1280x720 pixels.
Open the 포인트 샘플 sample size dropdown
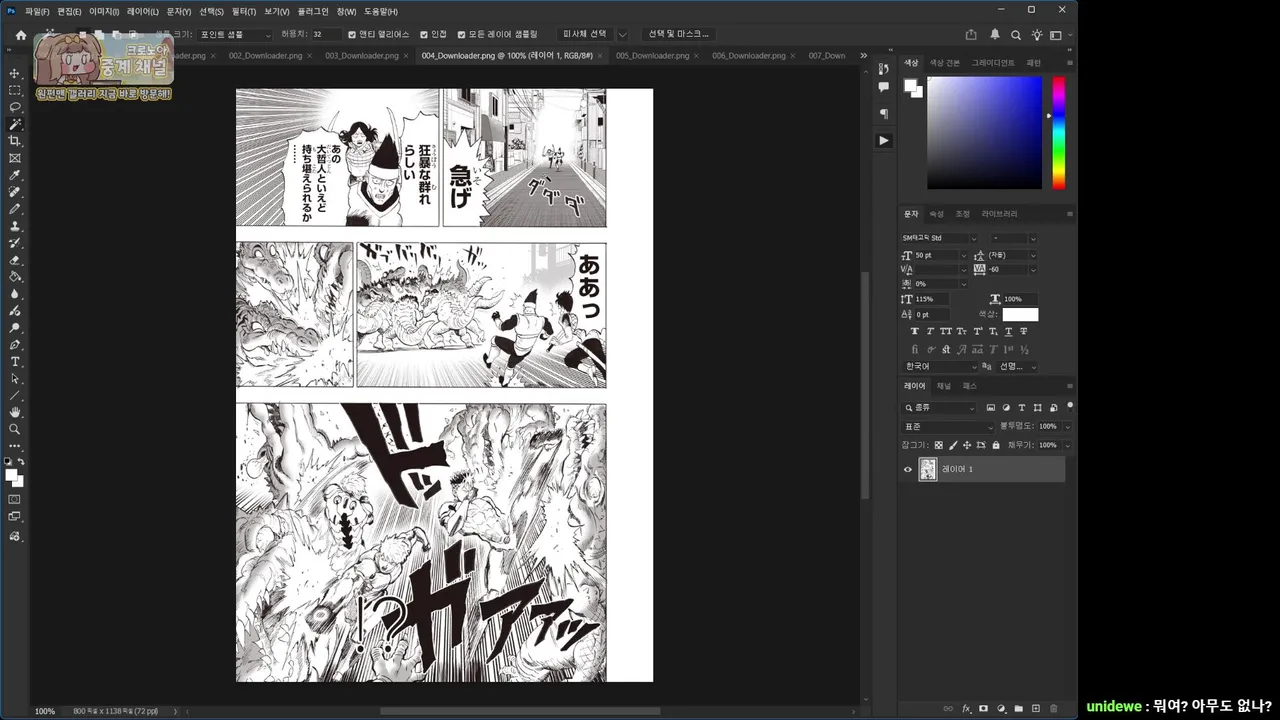(233, 34)
